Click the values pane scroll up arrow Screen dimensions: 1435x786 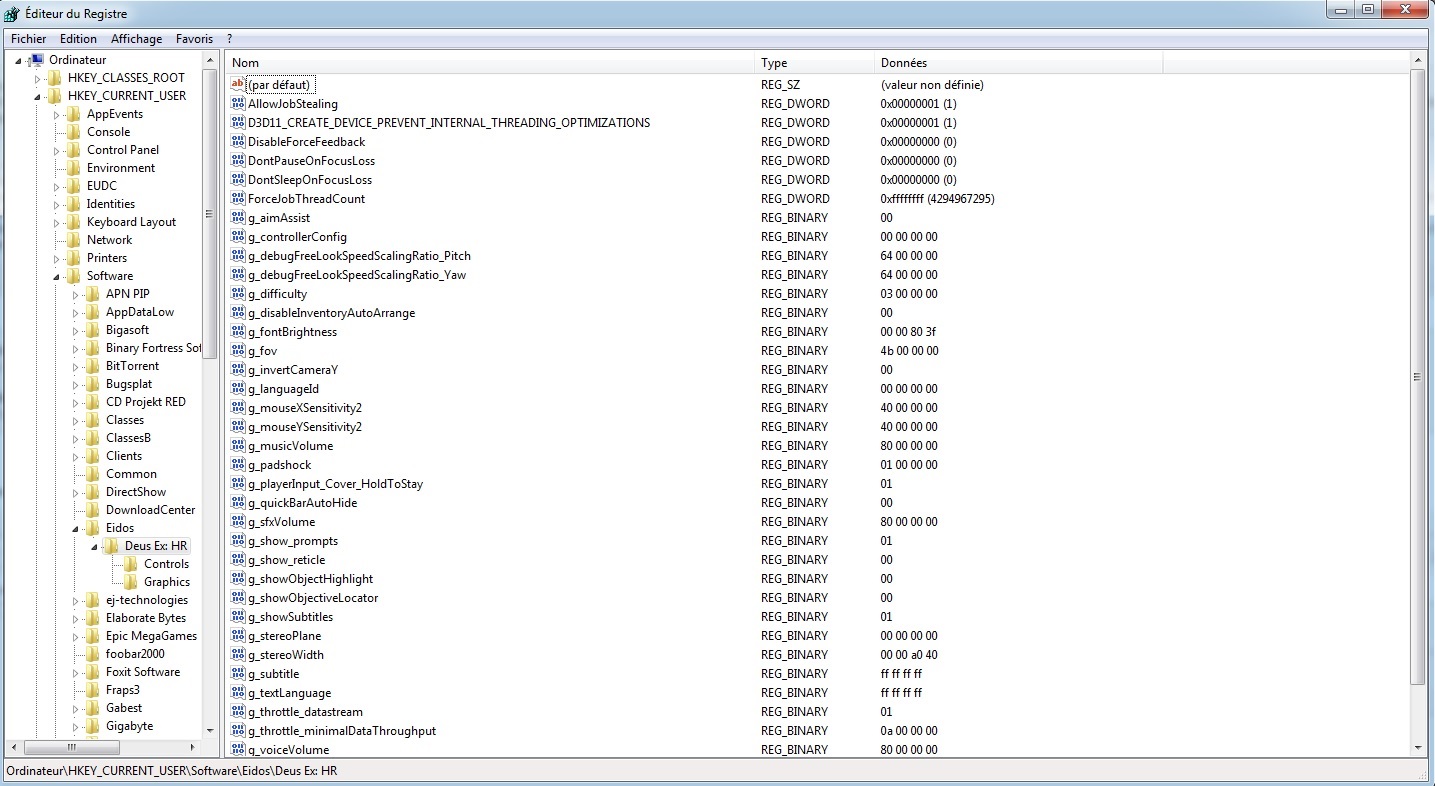point(1418,62)
